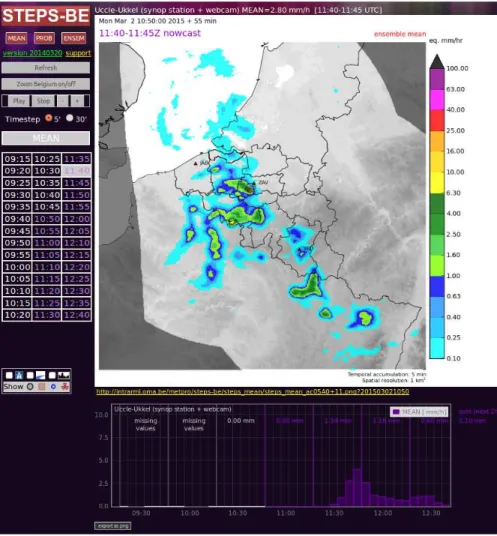The image size is (497, 536).
Task: Select the 12:15 nowcast frame
Action: [77, 255]
